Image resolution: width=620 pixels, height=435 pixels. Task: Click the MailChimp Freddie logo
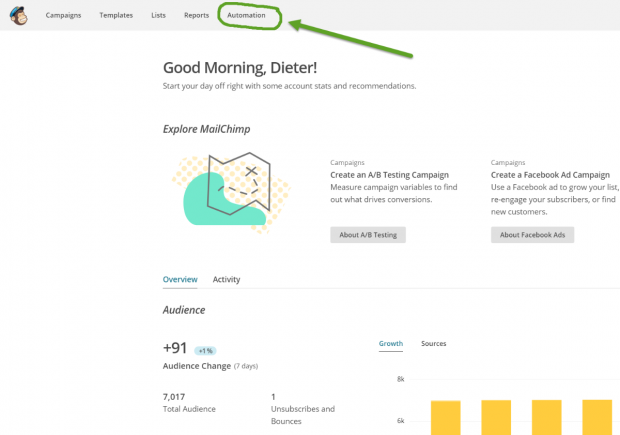coord(20,15)
